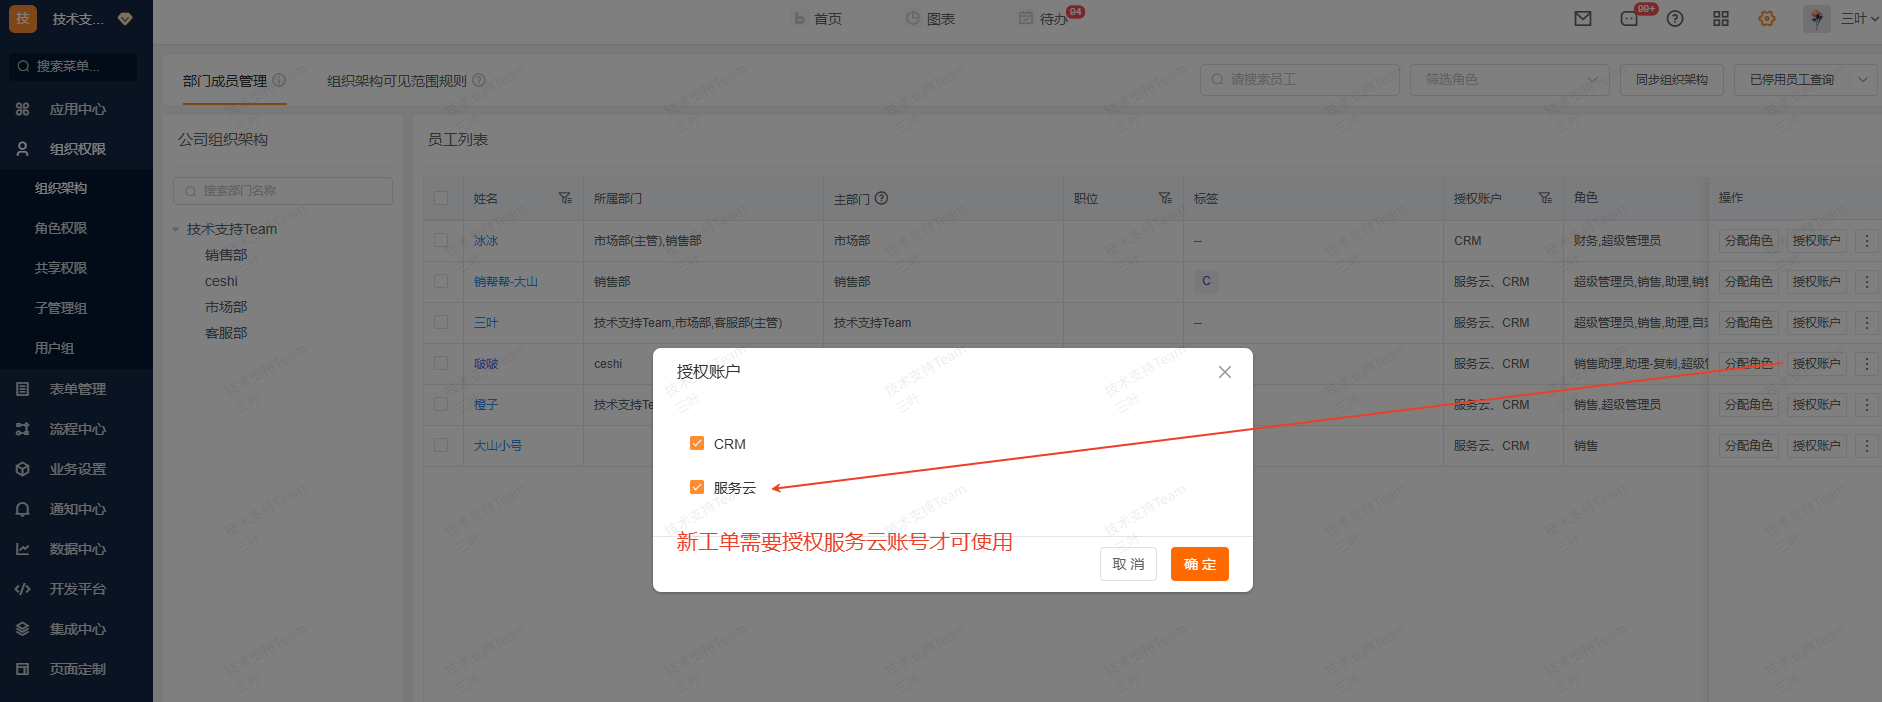Click the orange settings gear icon

click(x=1767, y=19)
